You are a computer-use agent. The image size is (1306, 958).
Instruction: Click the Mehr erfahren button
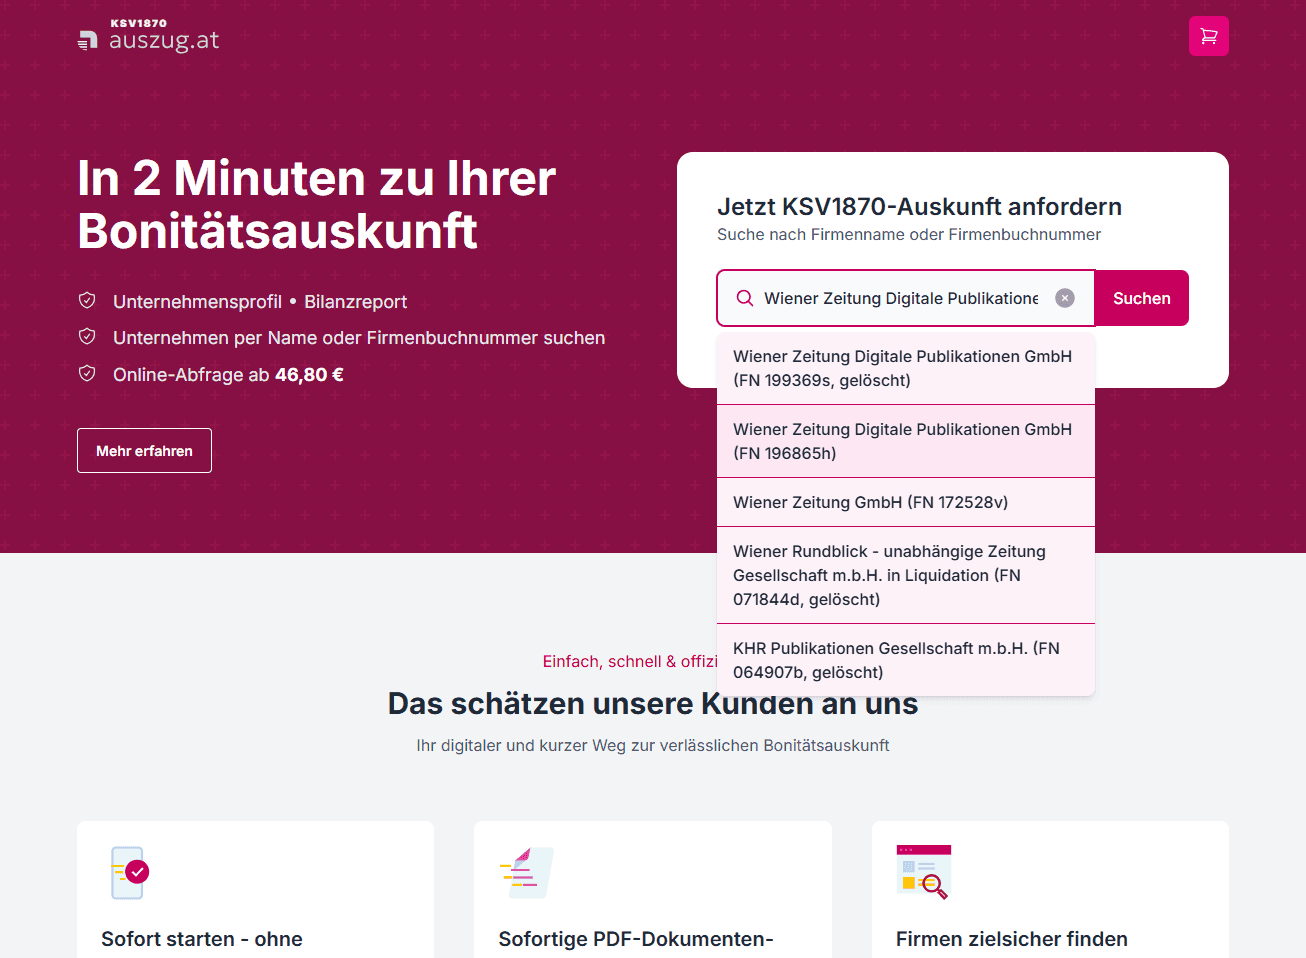coord(144,451)
